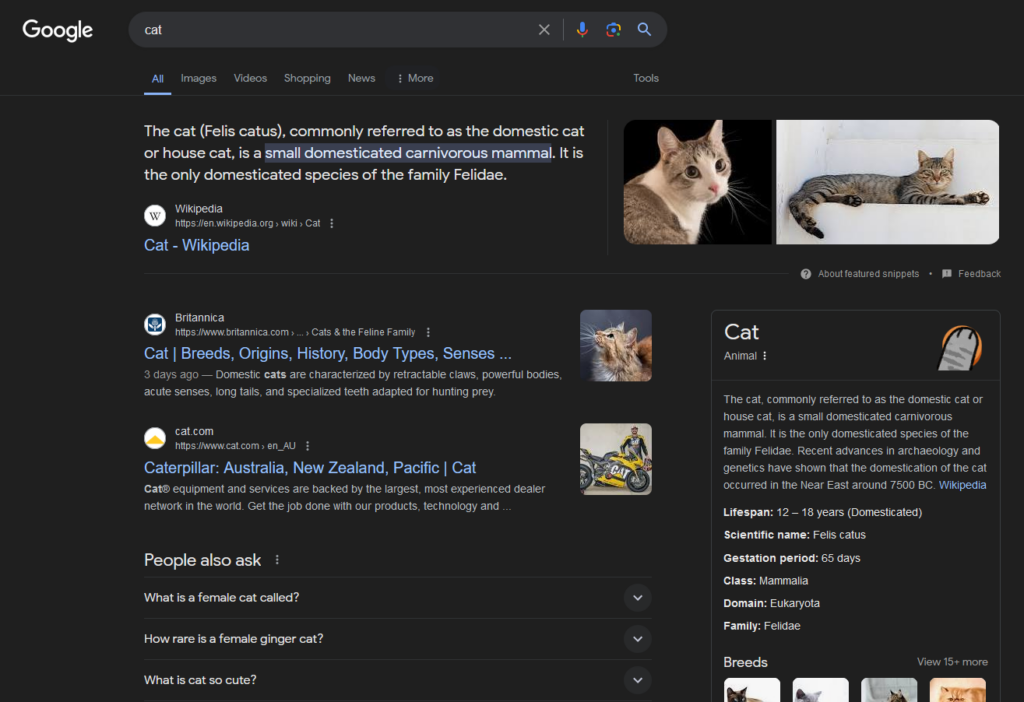
Task: Click the People also ask heading
Action: point(202,560)
